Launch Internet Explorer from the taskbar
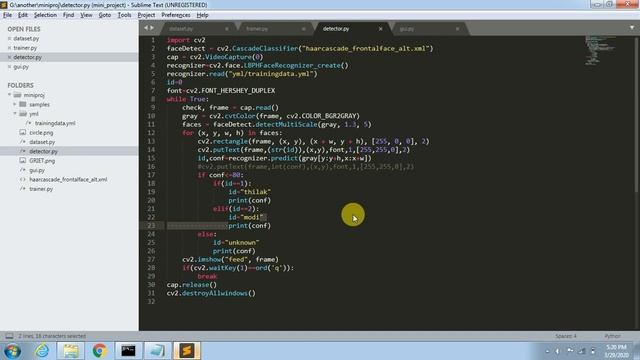The height and width of the screenshot is (360, 640). point(42,351)
